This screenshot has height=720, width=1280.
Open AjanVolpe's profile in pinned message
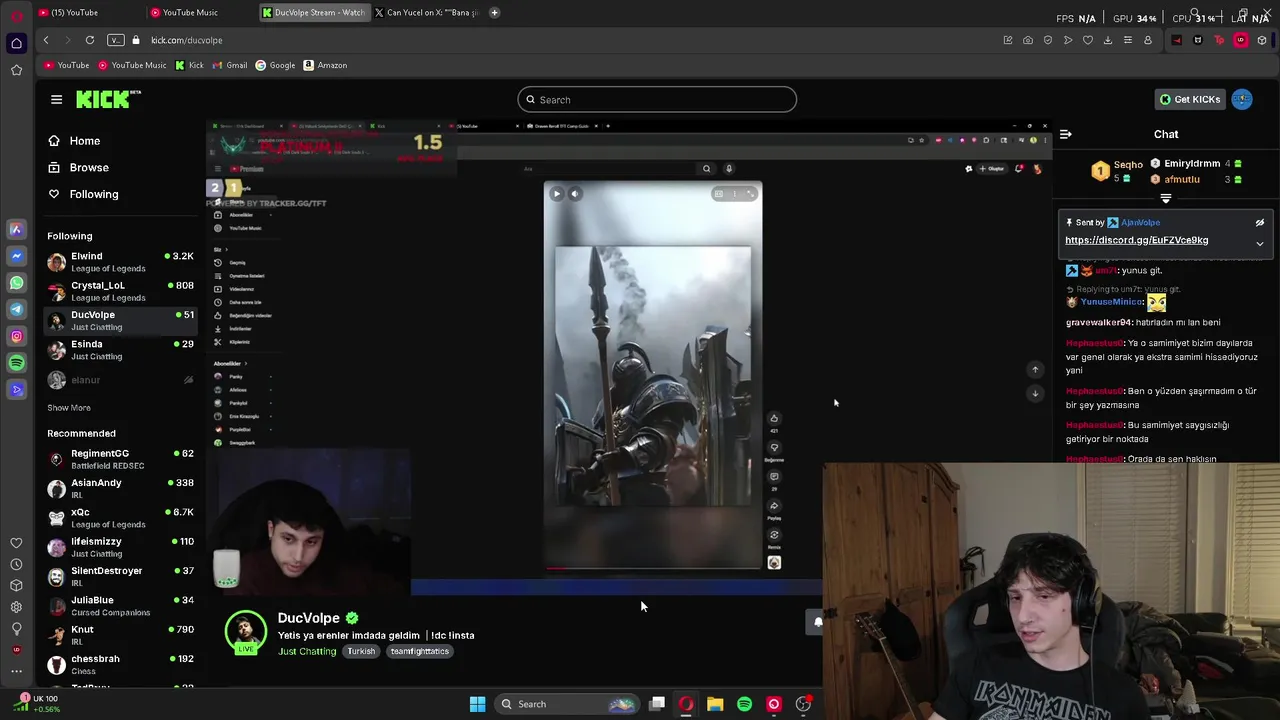[1140, 223]
